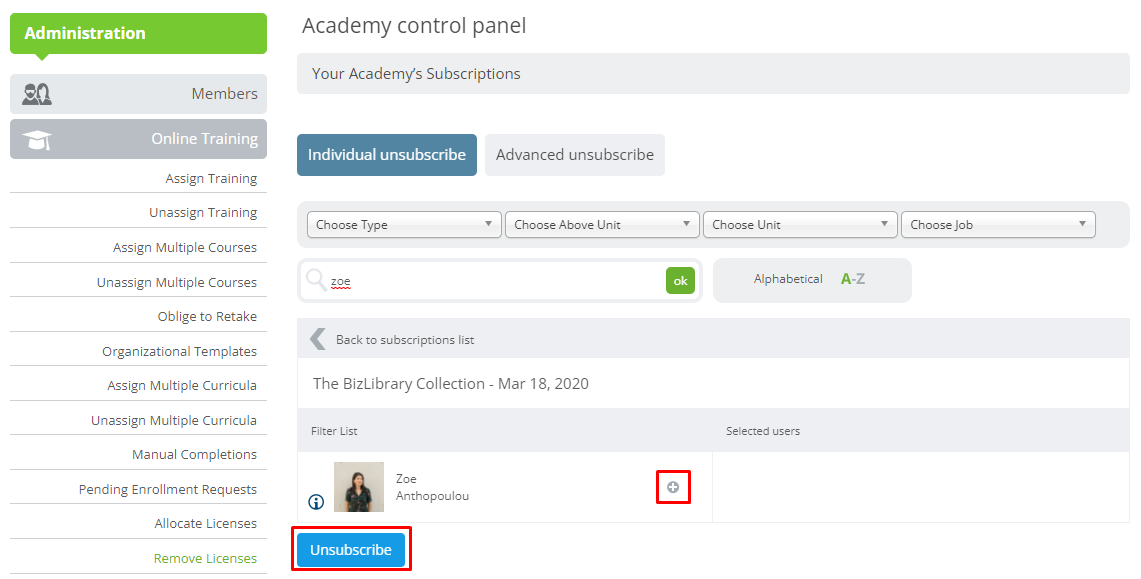The image size is (1141, 579).
Task: Open the Choose Unit dropdown
Action: (800, 225)
